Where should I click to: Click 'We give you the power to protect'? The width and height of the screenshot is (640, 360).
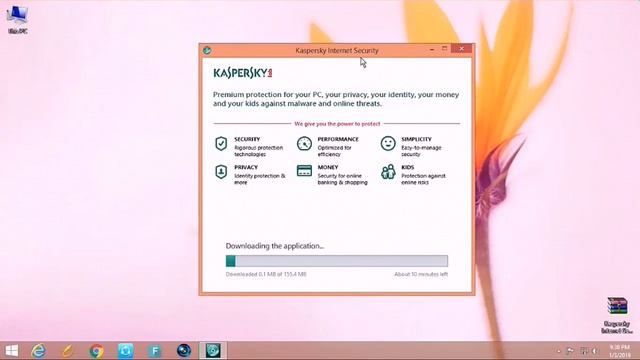[337, 124]
